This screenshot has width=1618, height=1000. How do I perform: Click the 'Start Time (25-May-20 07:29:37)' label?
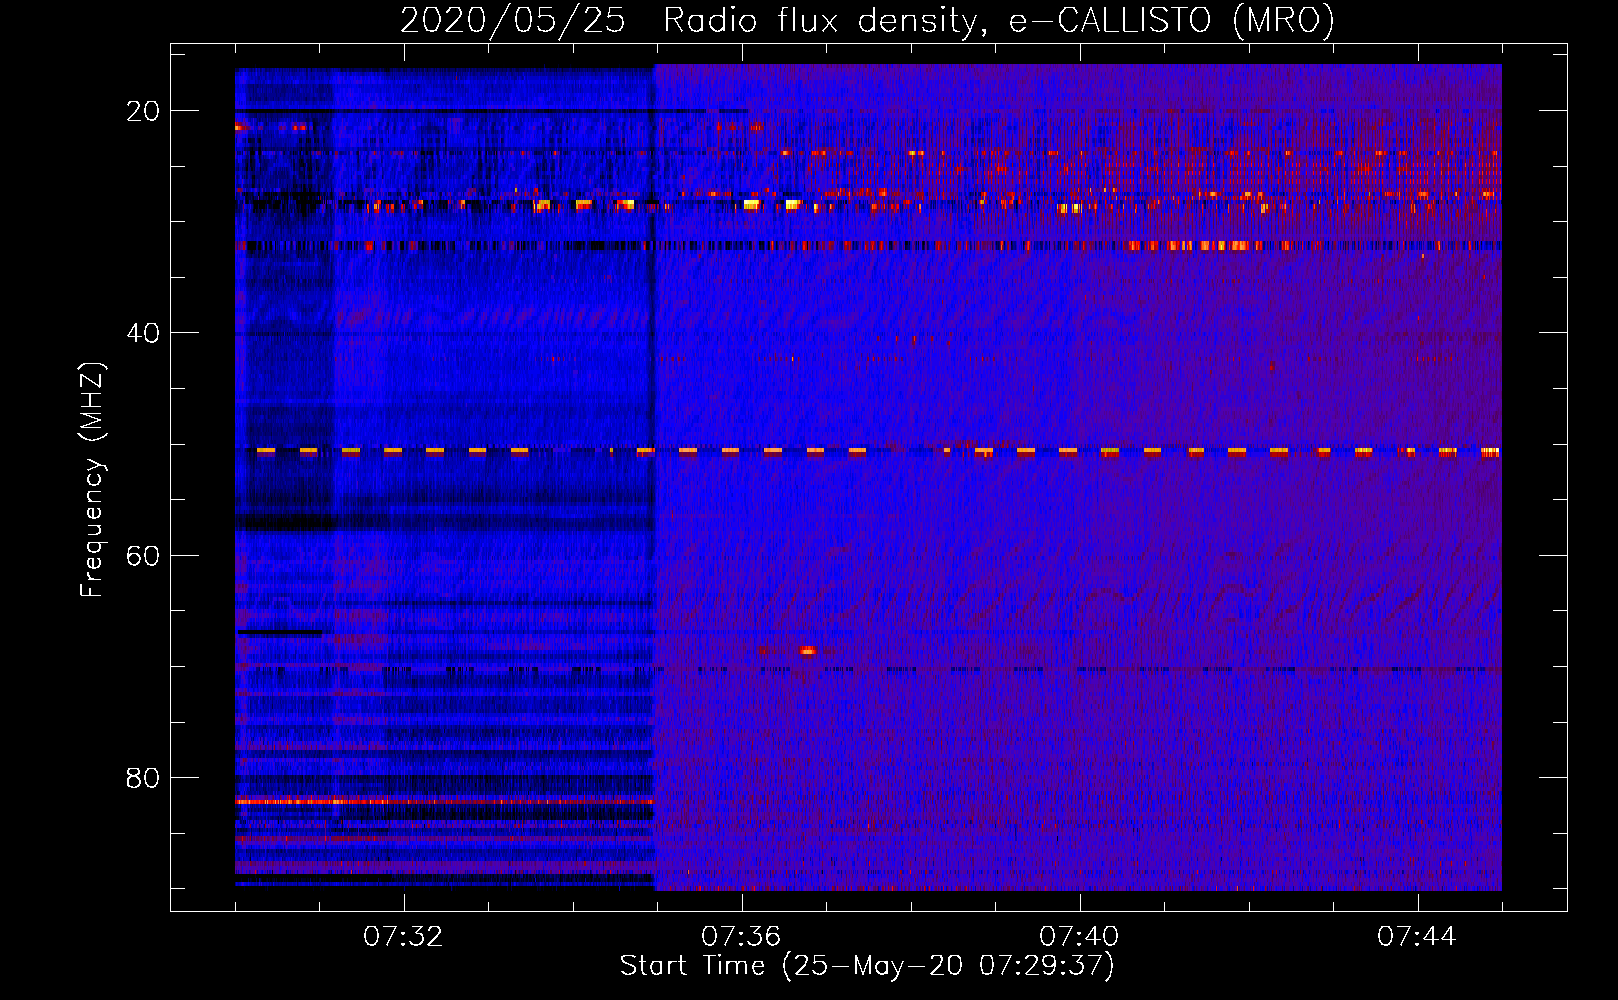(x=867, y=966)
